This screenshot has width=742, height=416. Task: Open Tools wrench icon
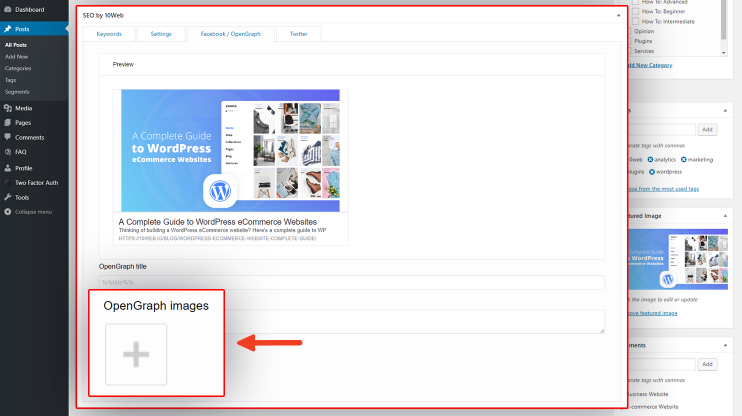[8, 197]
